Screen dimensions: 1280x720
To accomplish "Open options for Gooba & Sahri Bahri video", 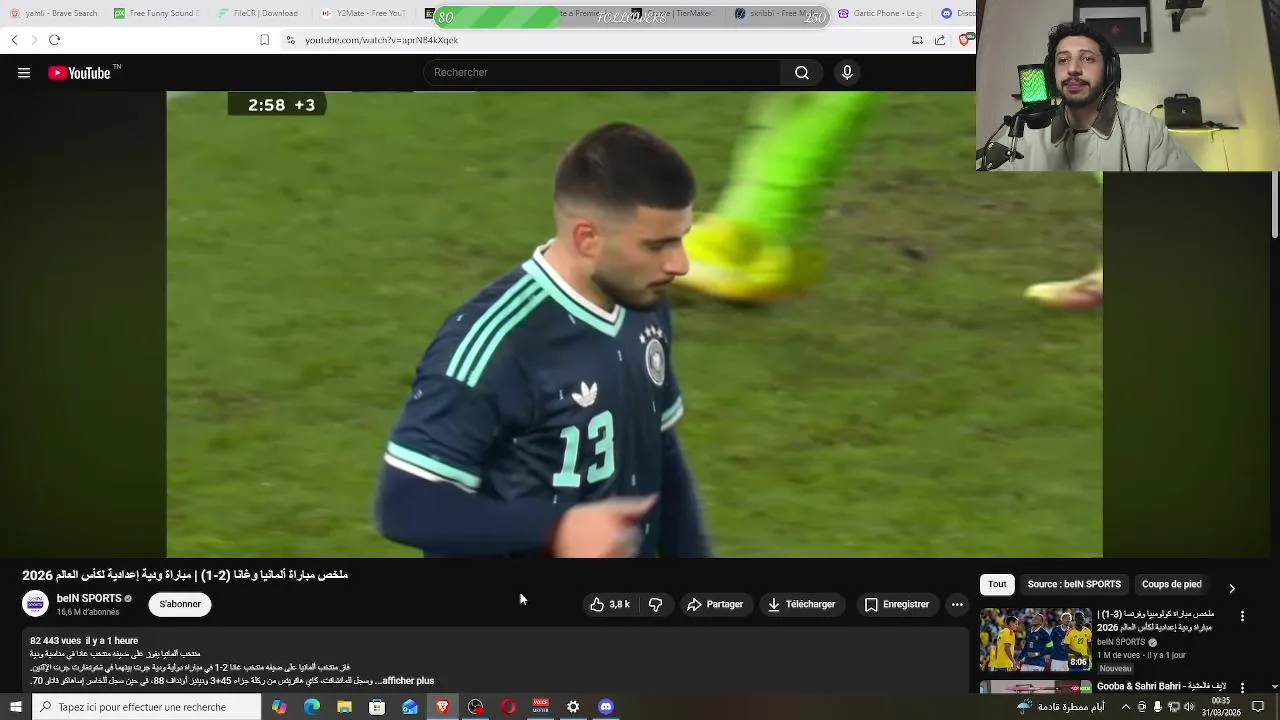I will tap(1242, 687).
